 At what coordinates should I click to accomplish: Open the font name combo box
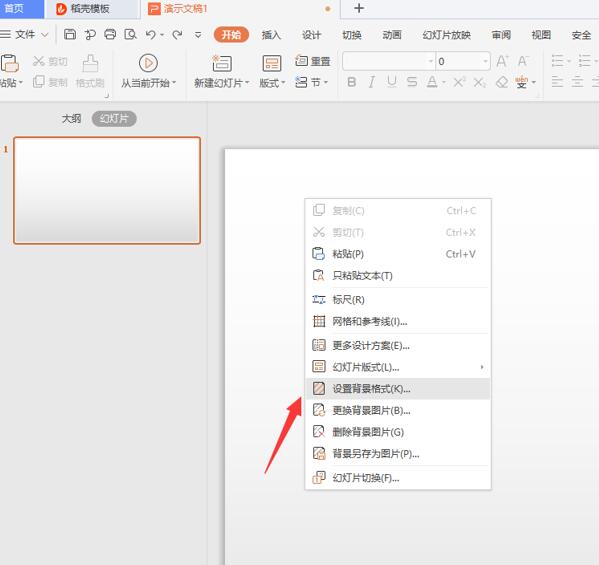pos(389,61)
